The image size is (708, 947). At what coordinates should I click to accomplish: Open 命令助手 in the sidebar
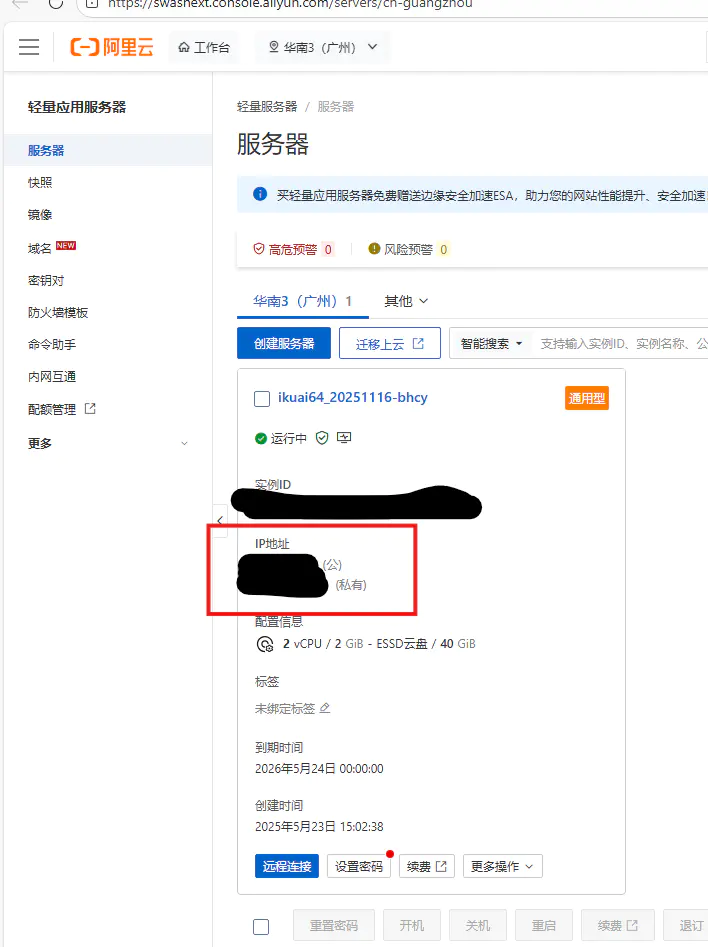[52, 344]
